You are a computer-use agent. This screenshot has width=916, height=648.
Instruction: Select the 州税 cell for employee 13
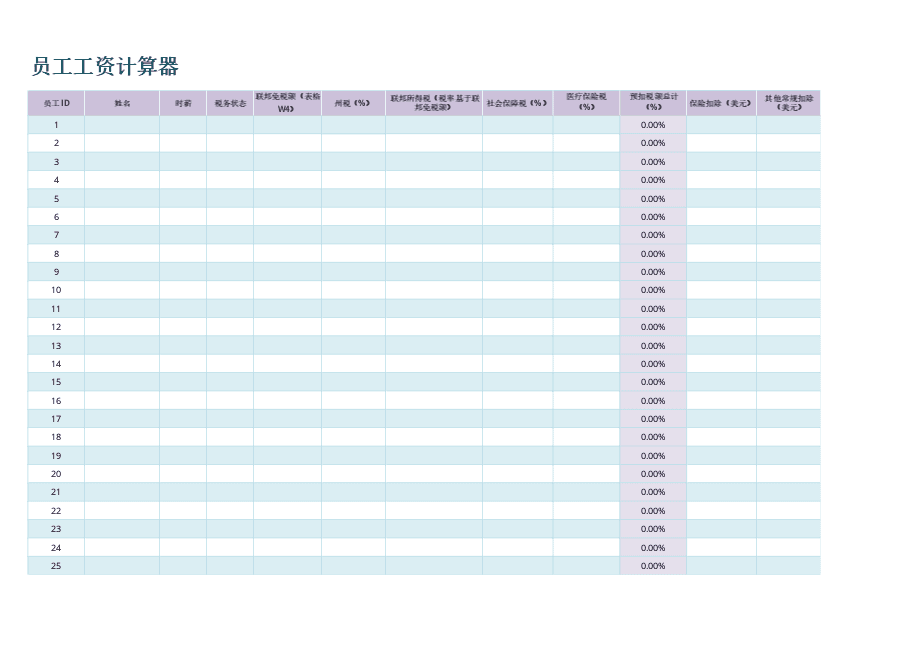[353, 345]
